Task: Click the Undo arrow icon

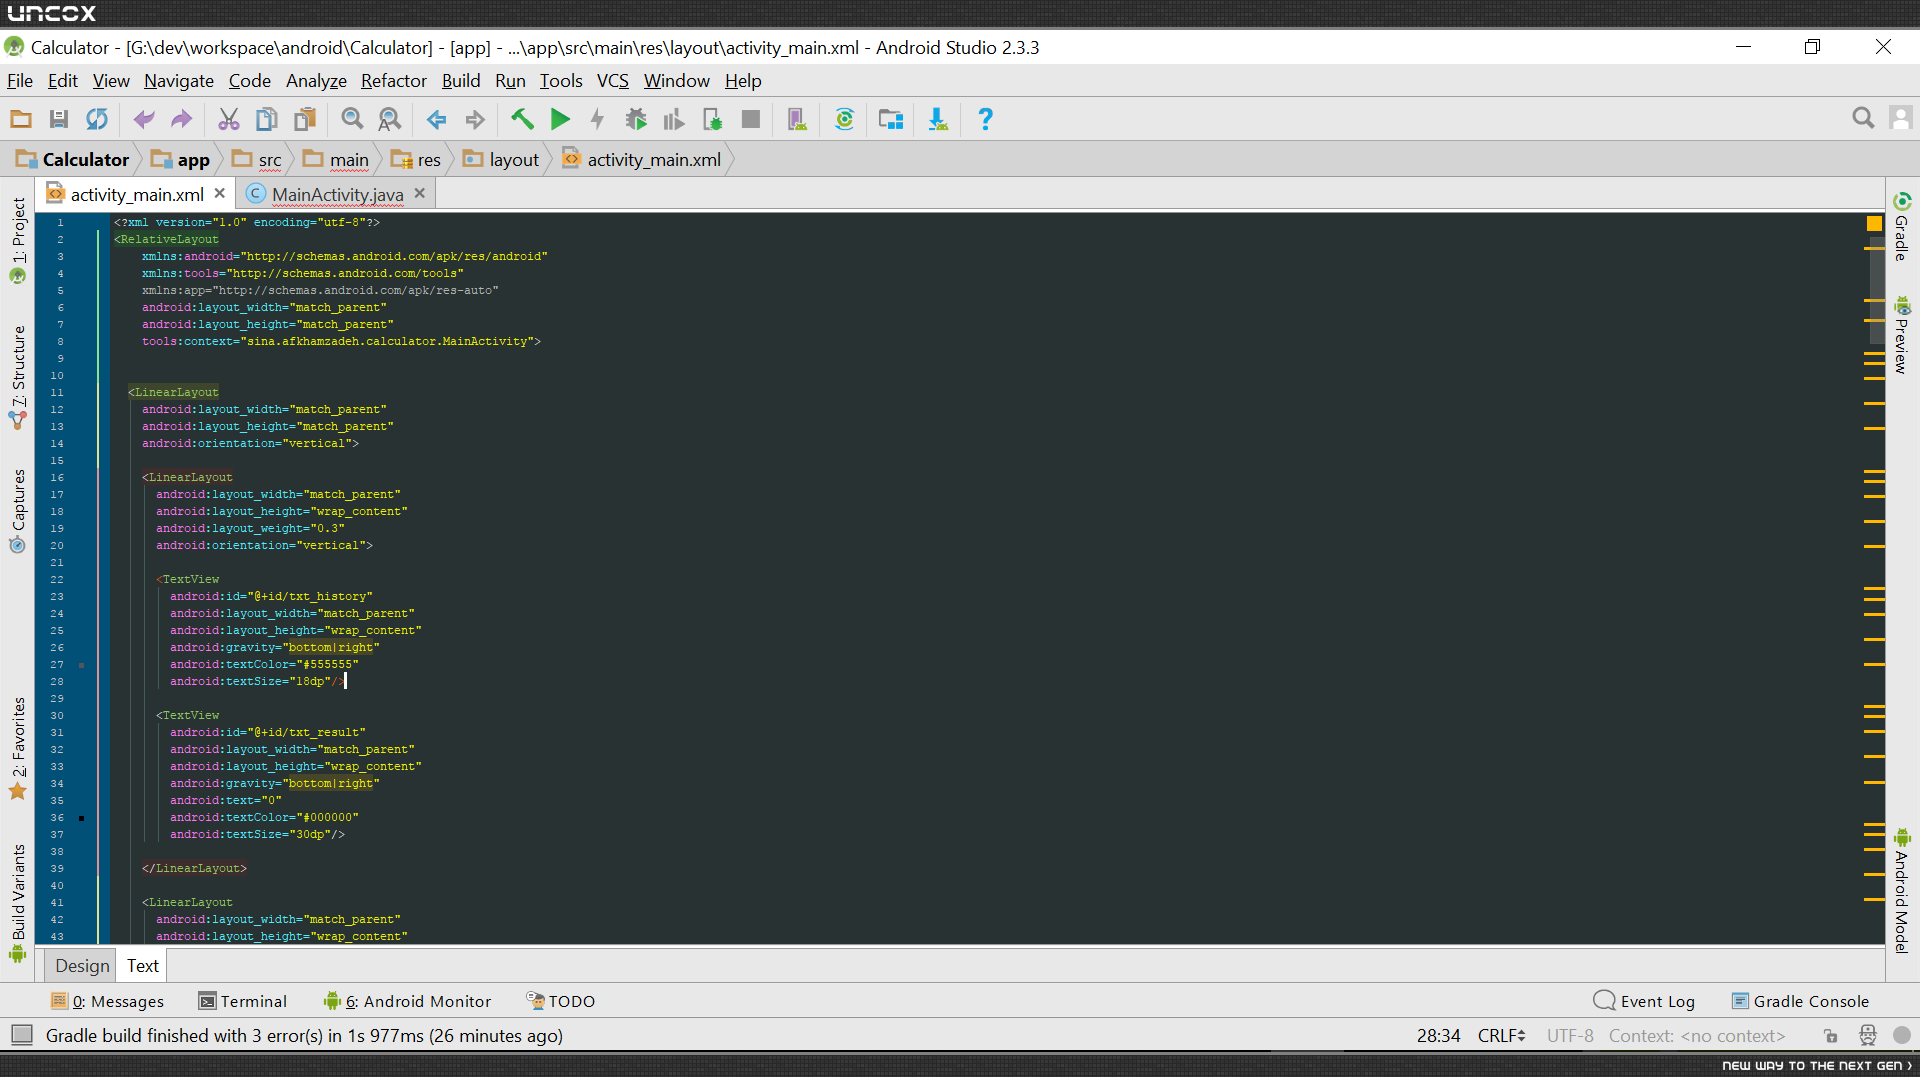Action: (x=144, y=120)
